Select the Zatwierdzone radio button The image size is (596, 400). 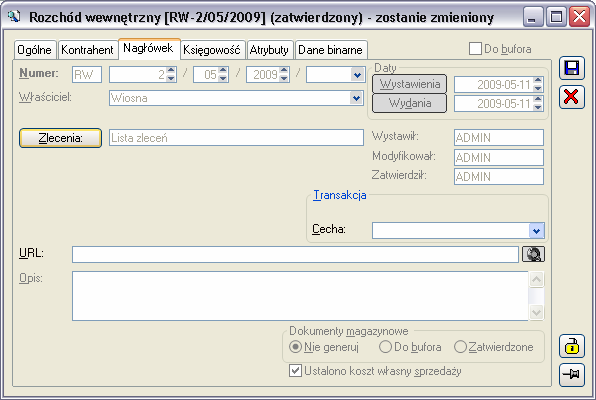point(460,347)
